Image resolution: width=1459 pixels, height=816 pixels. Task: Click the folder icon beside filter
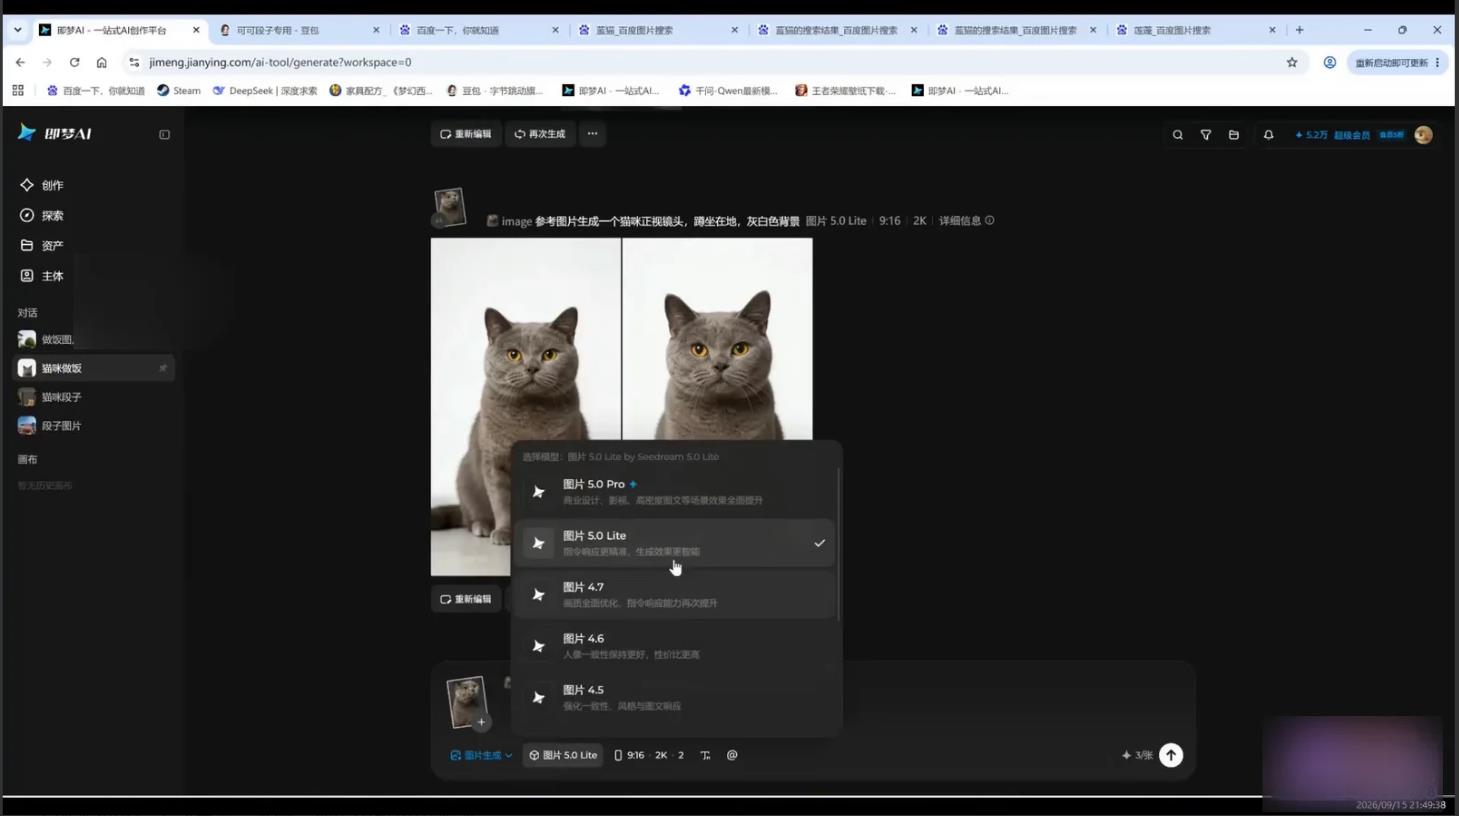pos(1233,135)
